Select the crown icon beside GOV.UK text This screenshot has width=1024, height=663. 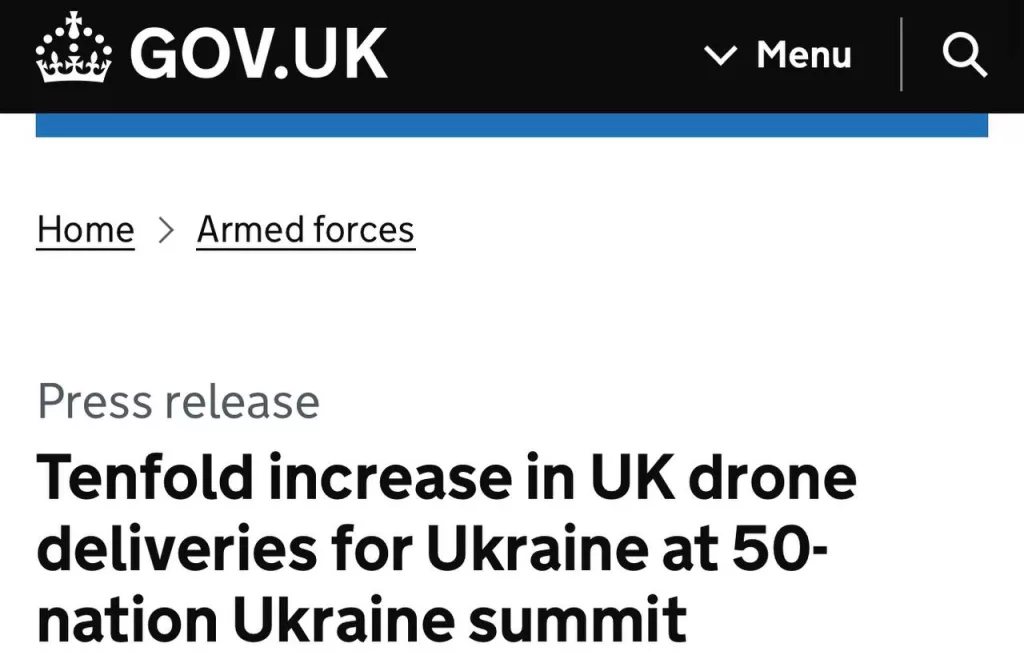coord(68,47)
